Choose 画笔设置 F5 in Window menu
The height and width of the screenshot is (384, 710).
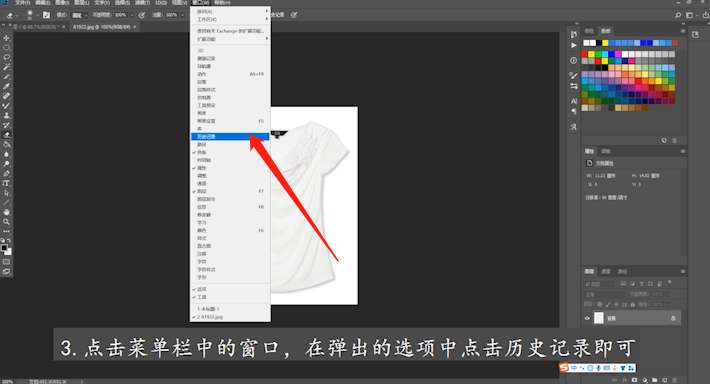click(x=230, y=121)
